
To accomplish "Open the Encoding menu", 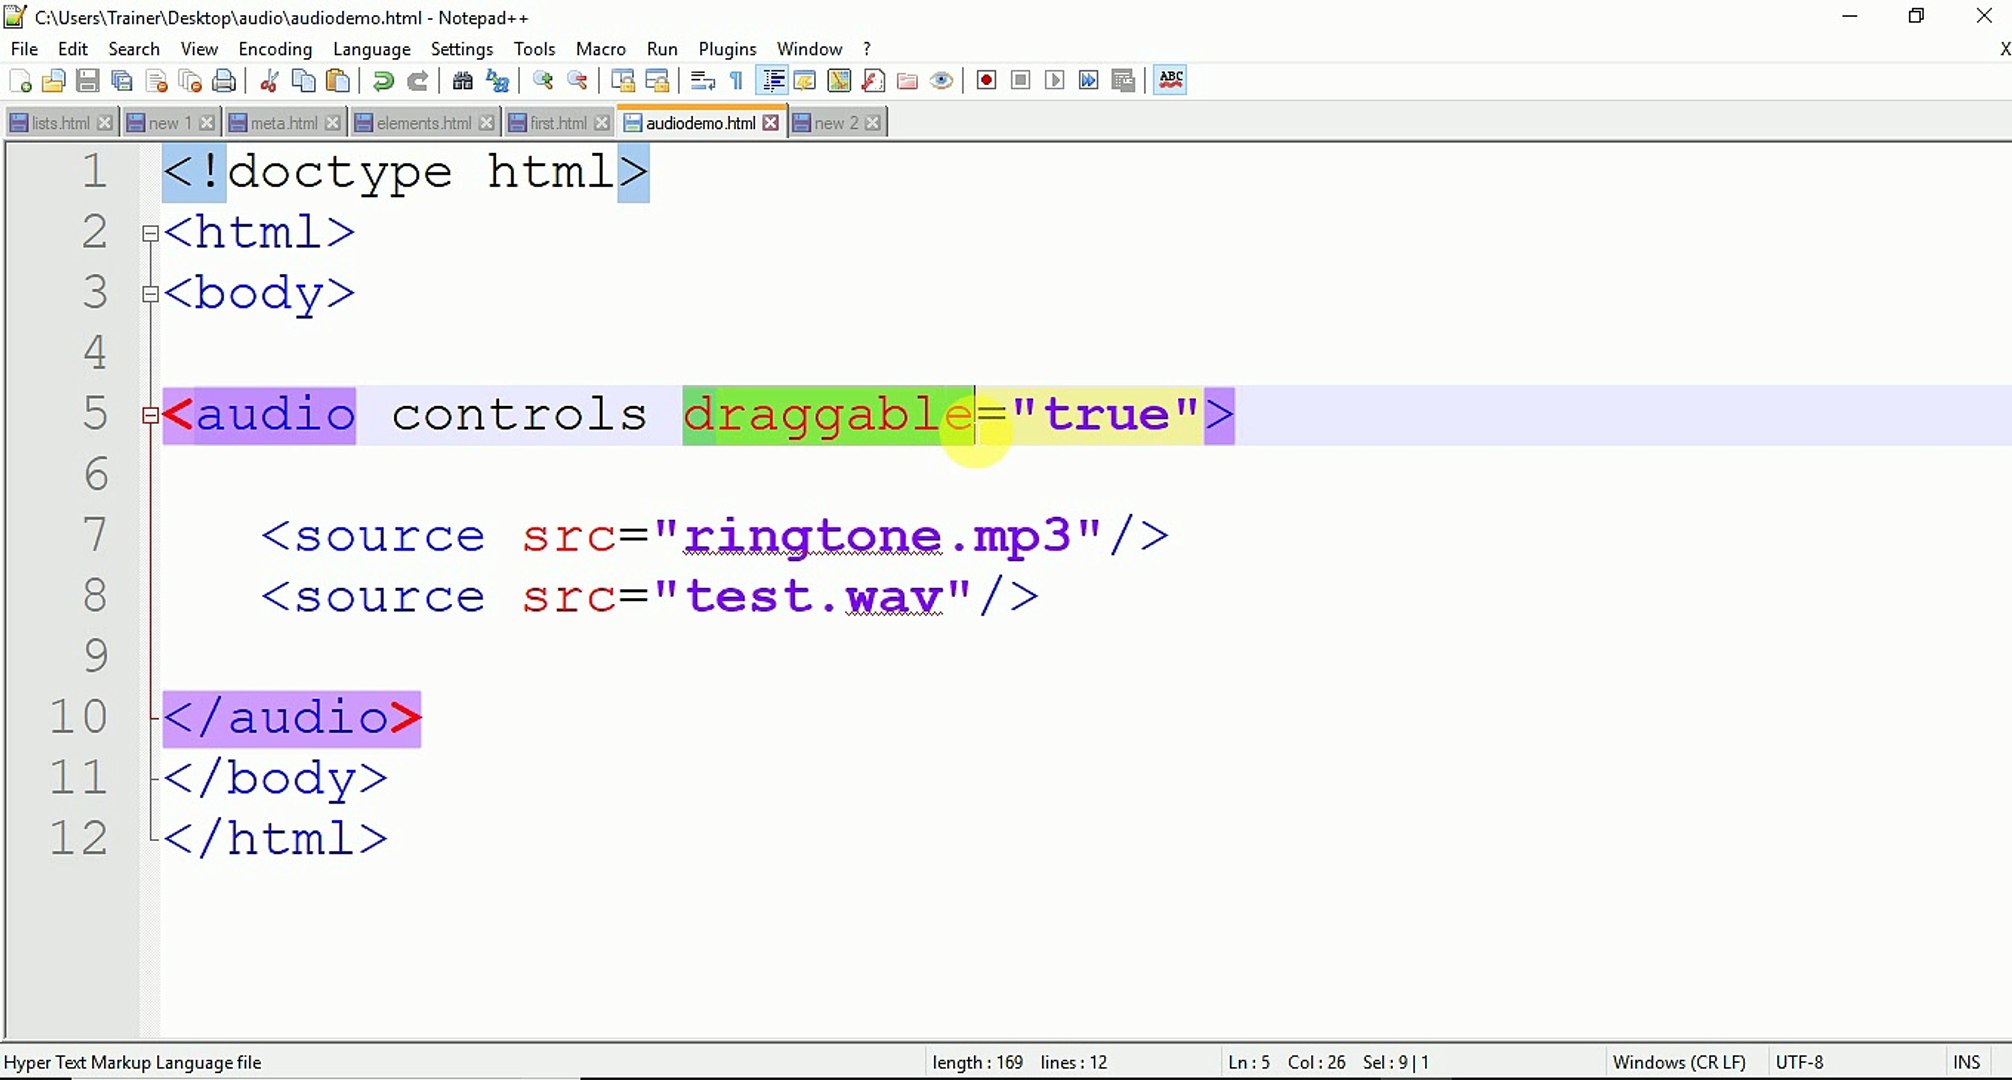I will pyautogui.click(x=275, y=49).
